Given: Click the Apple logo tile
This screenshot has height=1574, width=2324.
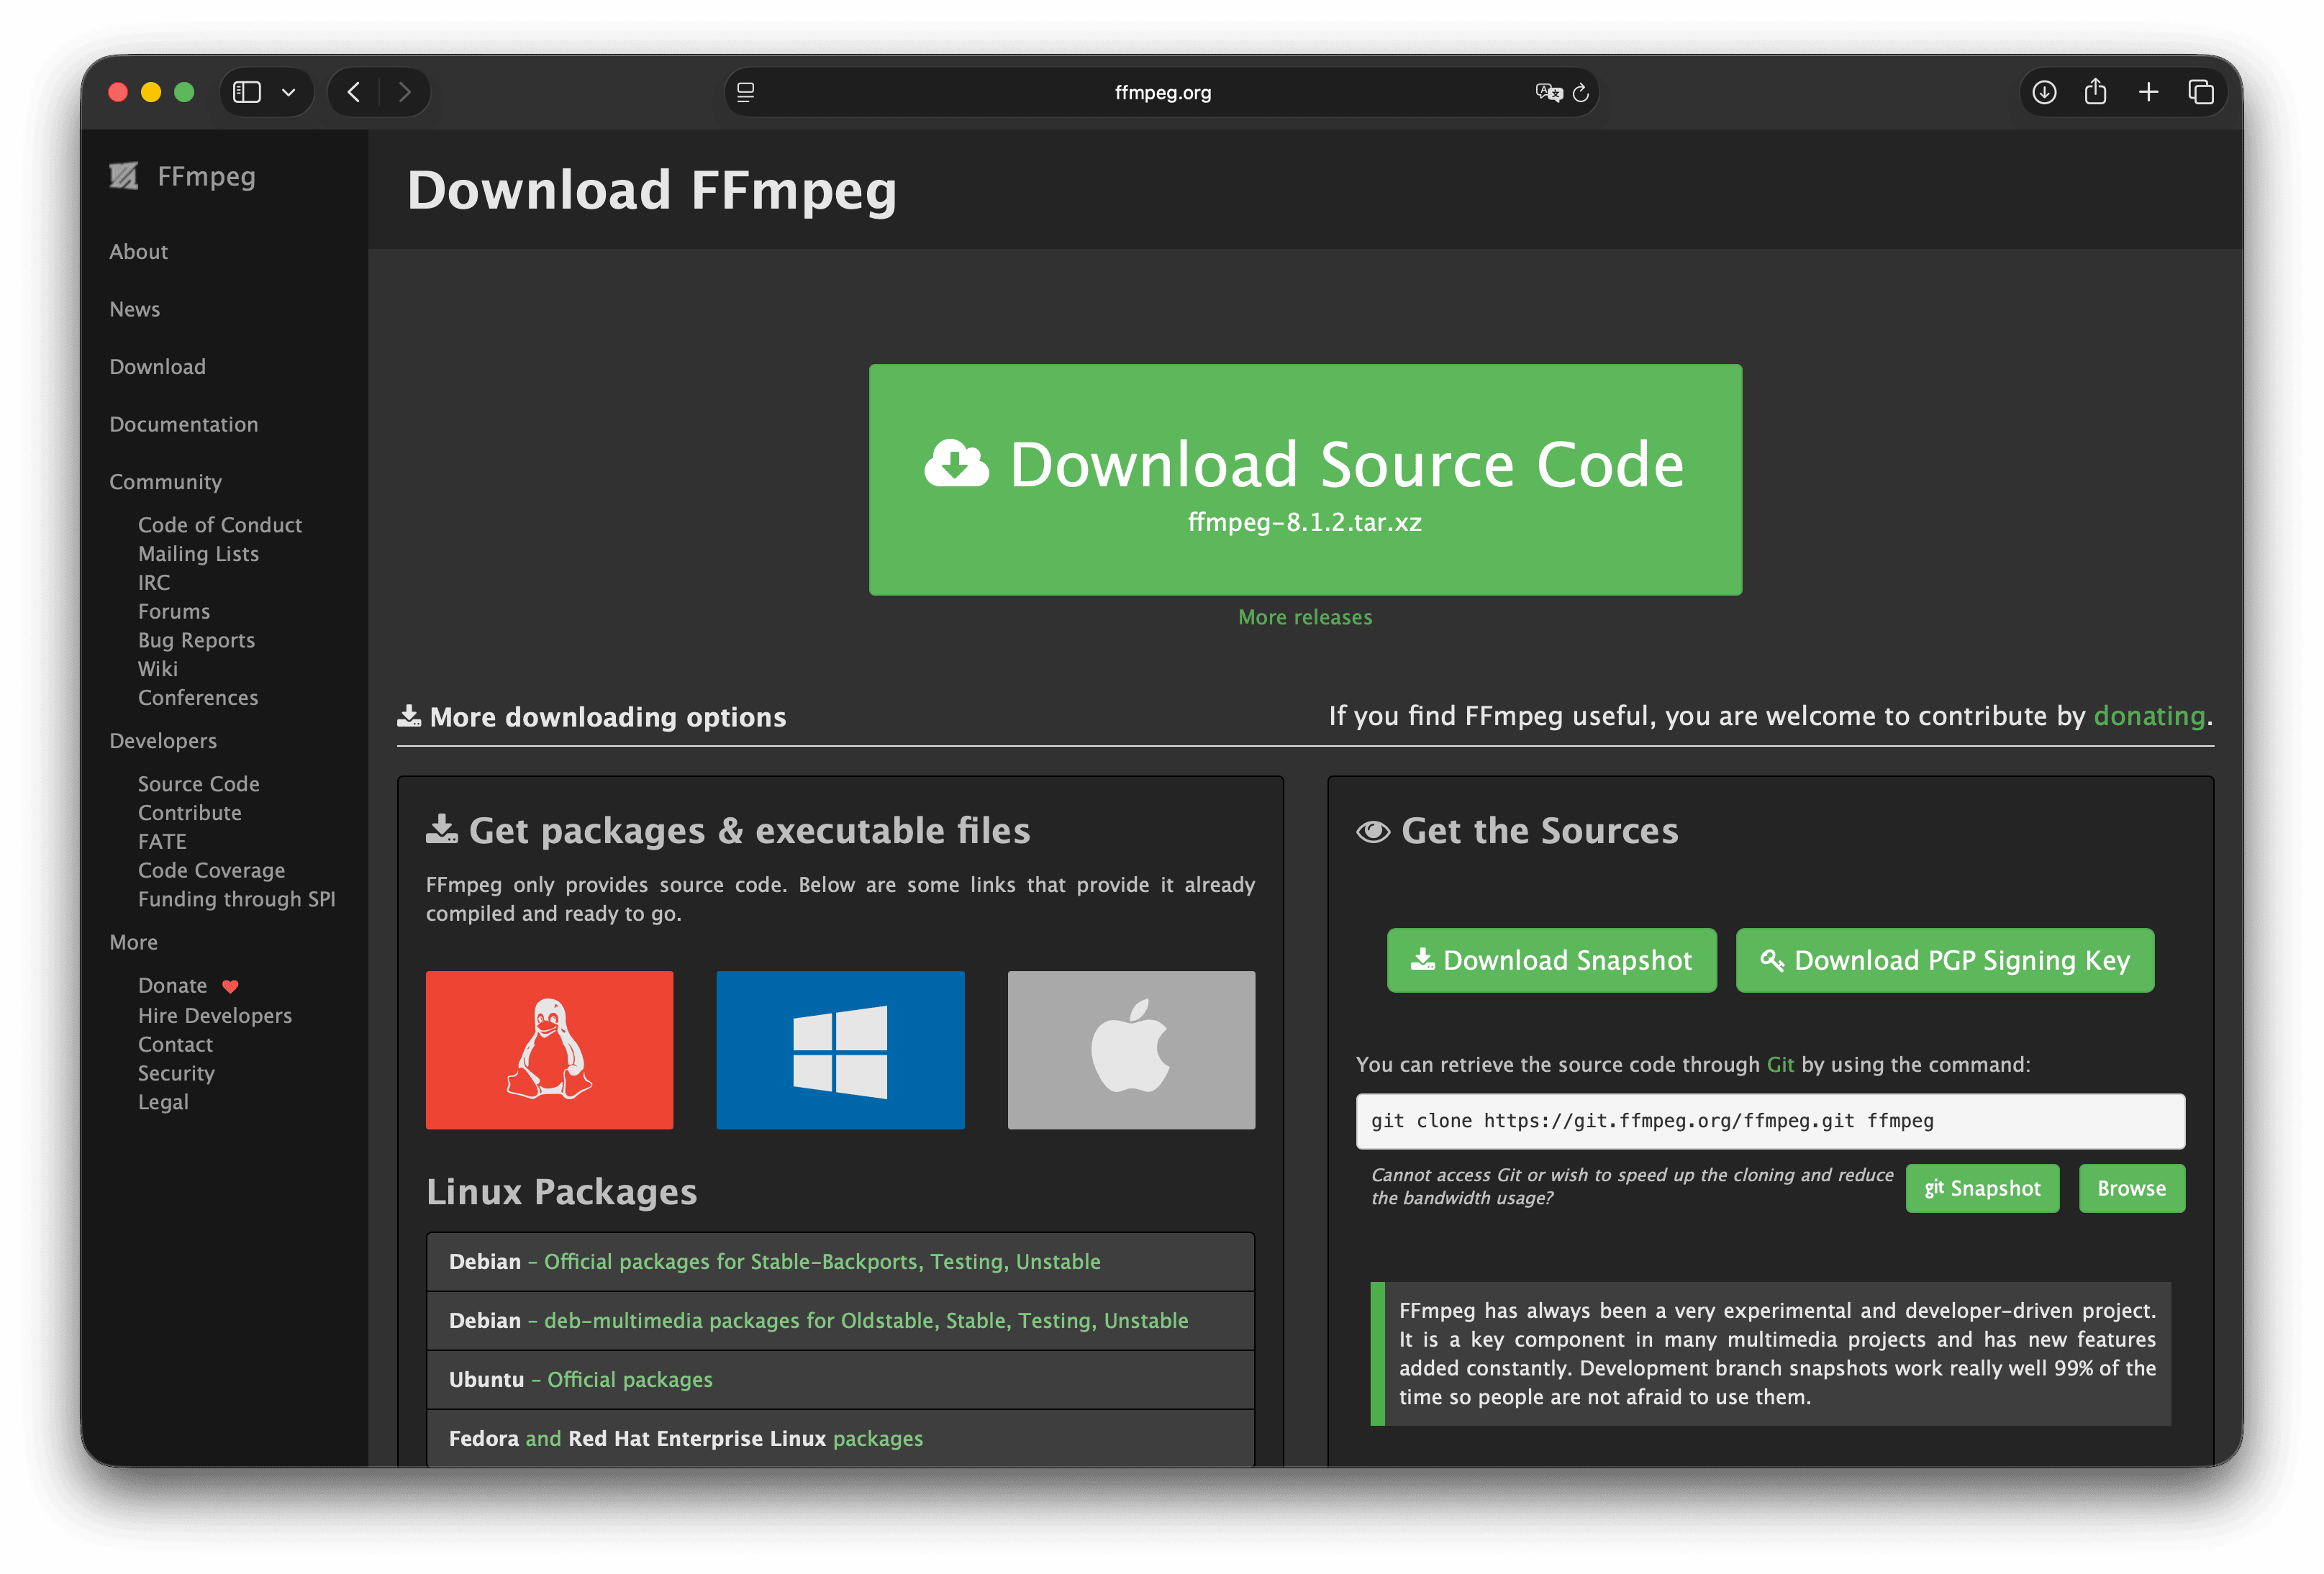Looking at the screenshot, I should tap(1131, 1050).
